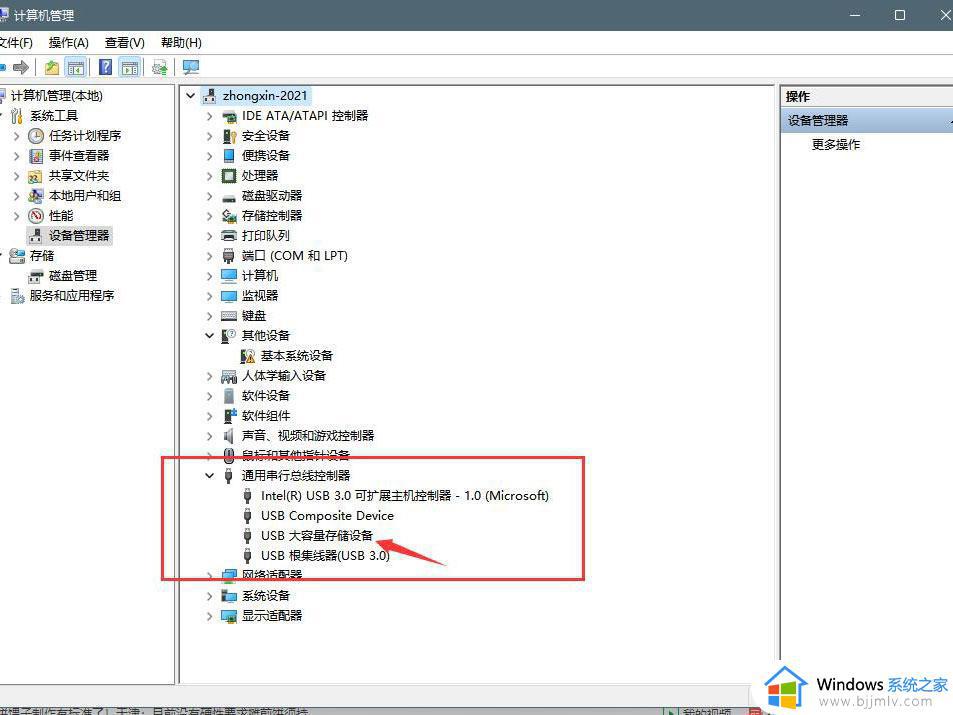
Task: Click the up one level folder icon
Action: click(x=52, y=67)
